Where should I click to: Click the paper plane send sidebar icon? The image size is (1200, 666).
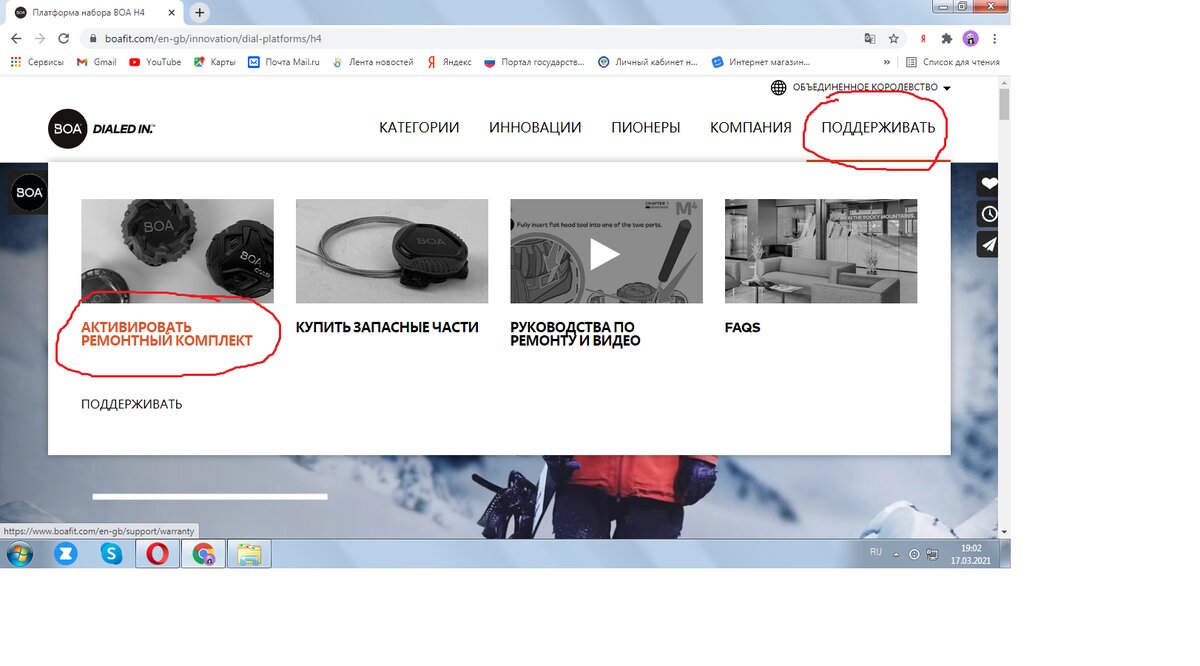pos(988,244)
